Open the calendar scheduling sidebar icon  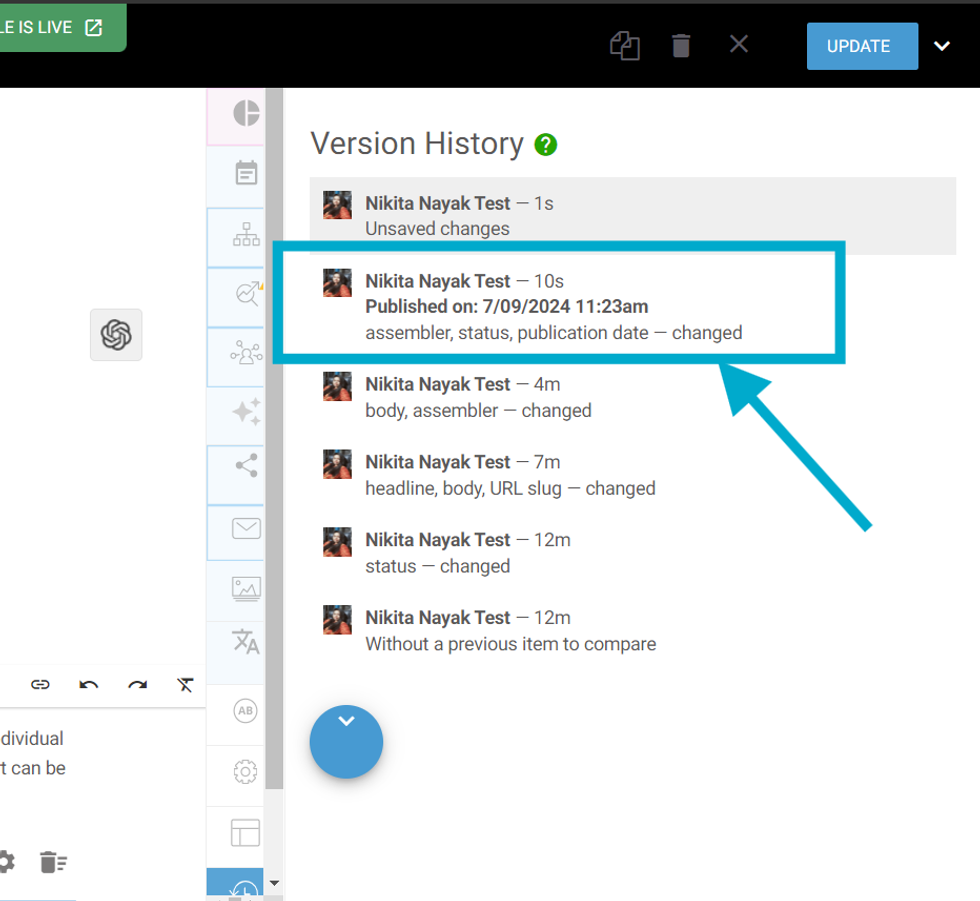(246, 174)
